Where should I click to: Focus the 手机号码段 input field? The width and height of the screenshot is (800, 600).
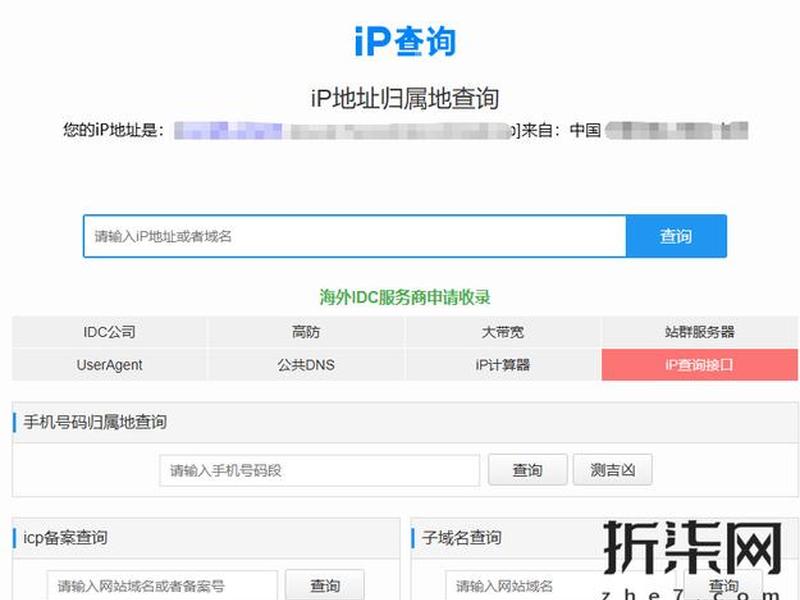click(x=319, y=470)
